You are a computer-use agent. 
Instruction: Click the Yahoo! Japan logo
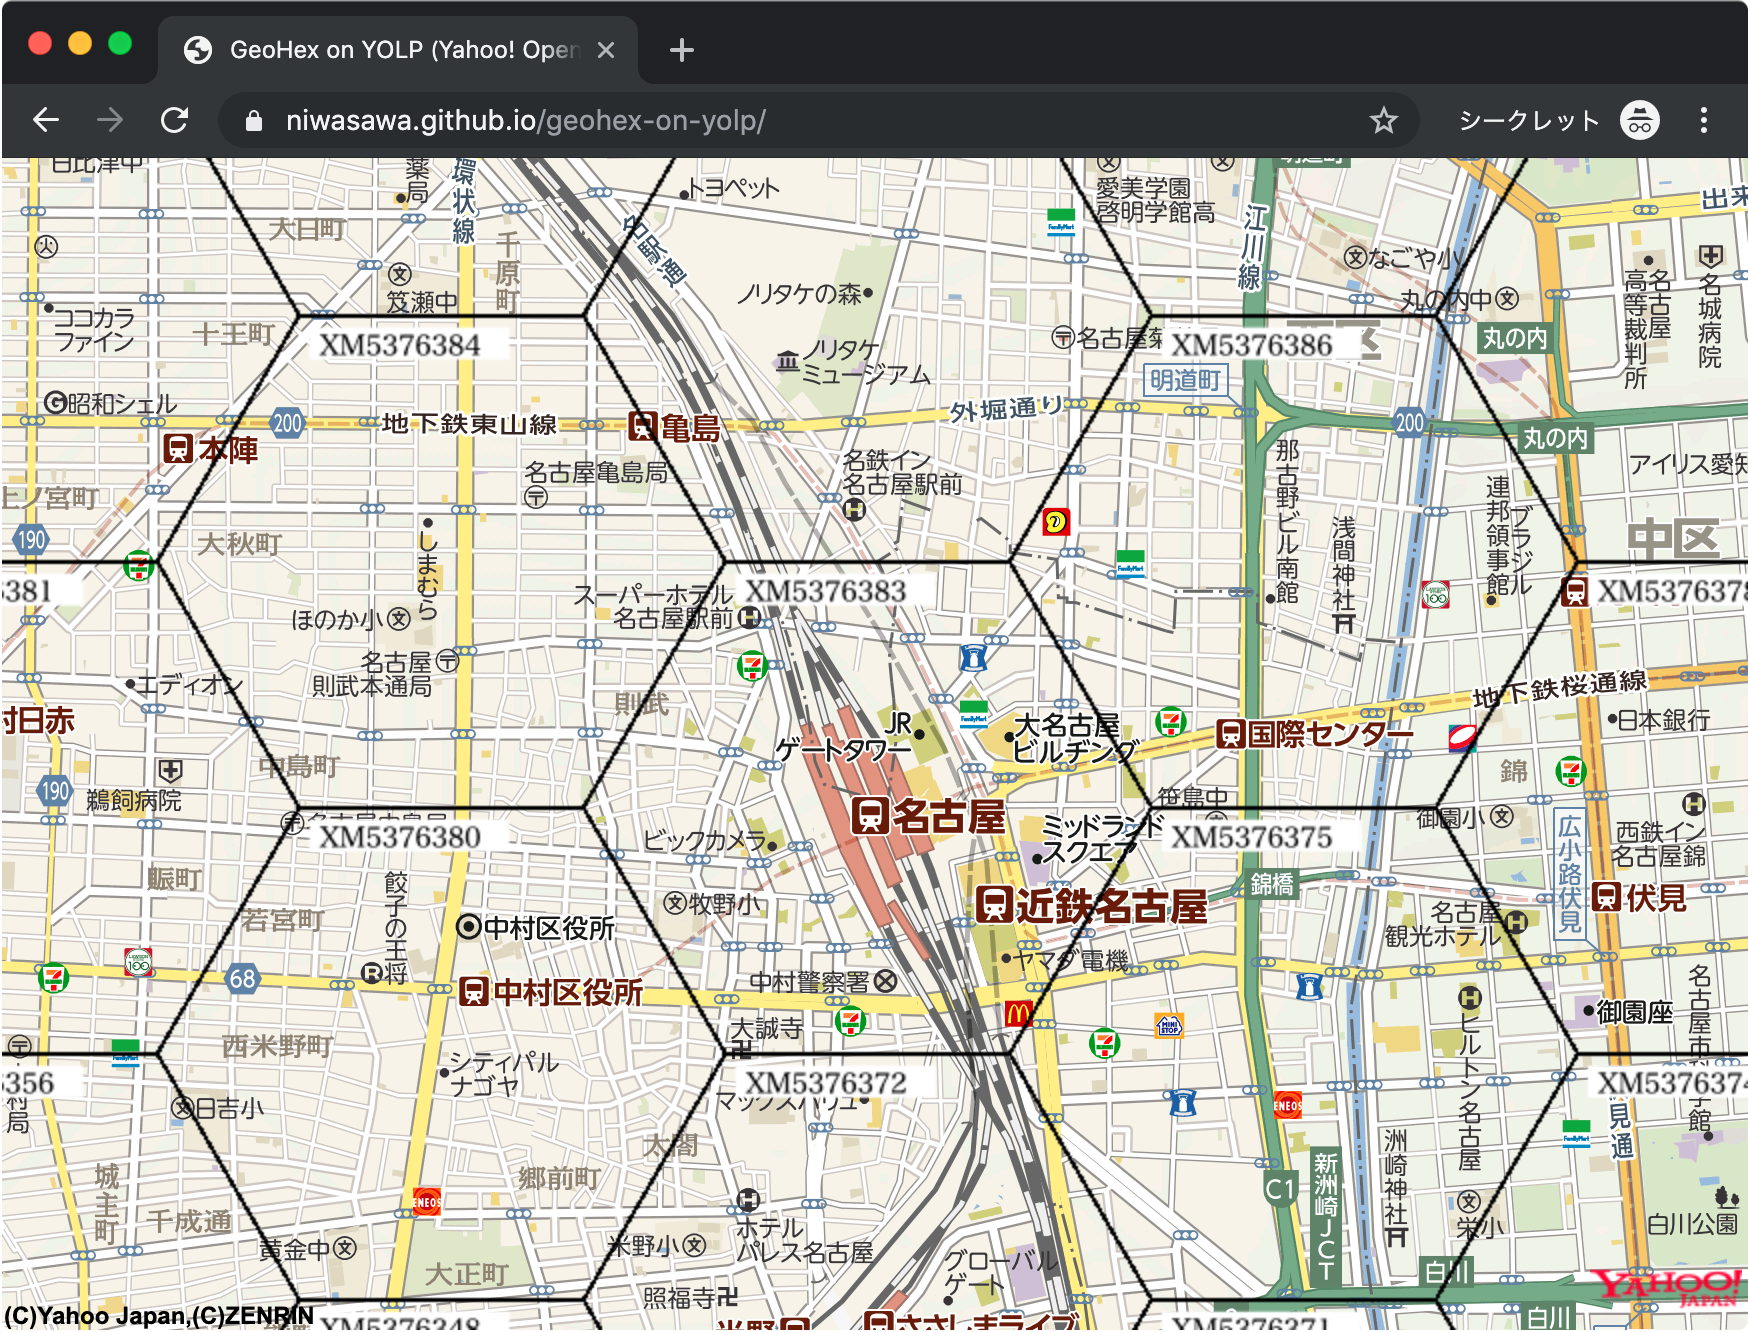pyautogui.click(x=1666, y=1288)
